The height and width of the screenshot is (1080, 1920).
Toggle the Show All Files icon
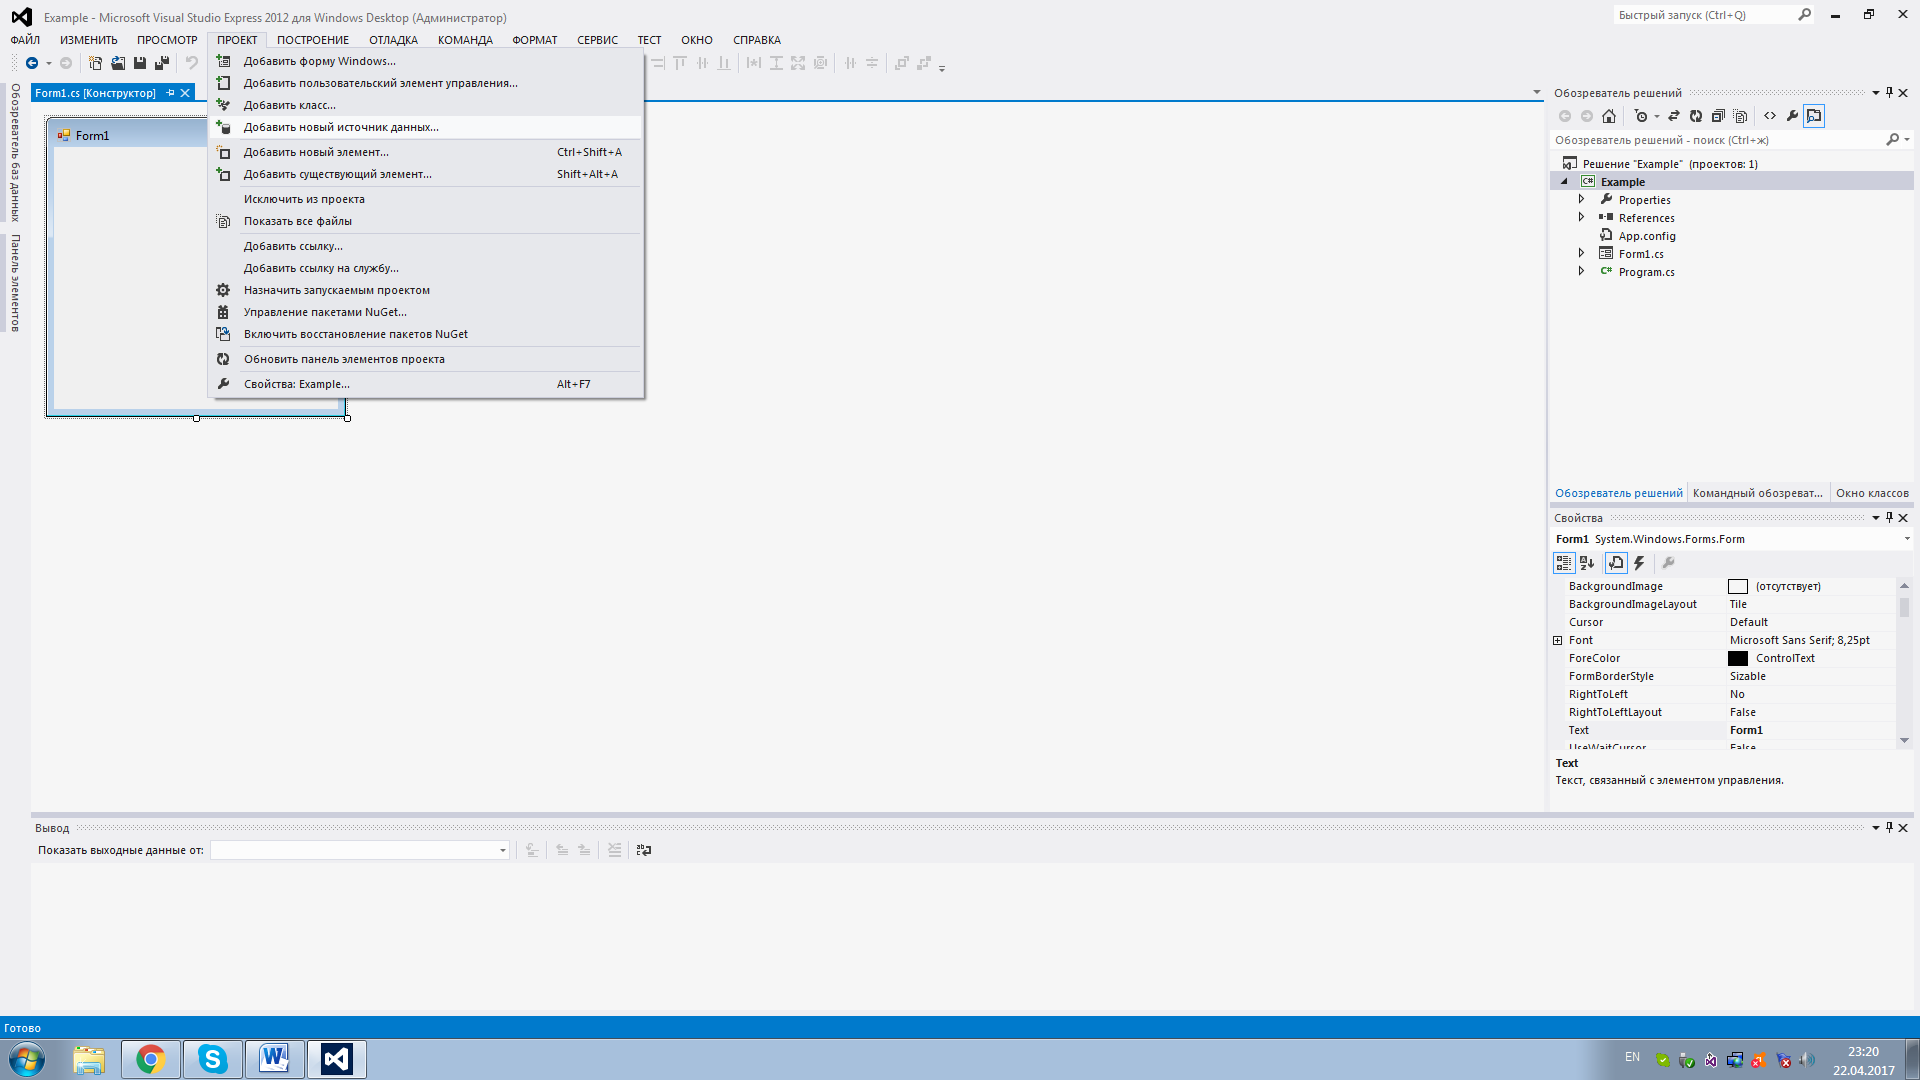(1740, 116)
